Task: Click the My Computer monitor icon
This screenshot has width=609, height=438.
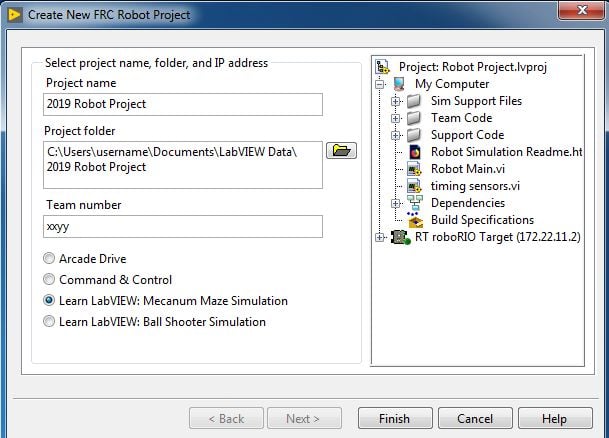Action: (399, 84)
